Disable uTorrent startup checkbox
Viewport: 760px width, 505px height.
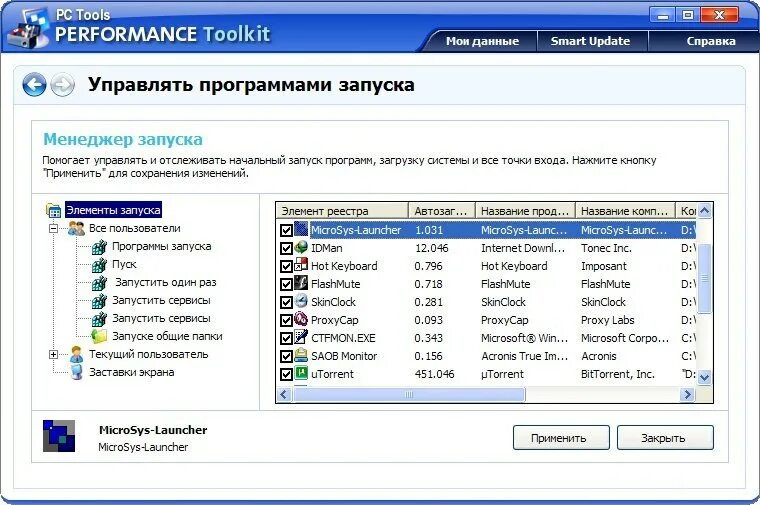pos(286,374)
